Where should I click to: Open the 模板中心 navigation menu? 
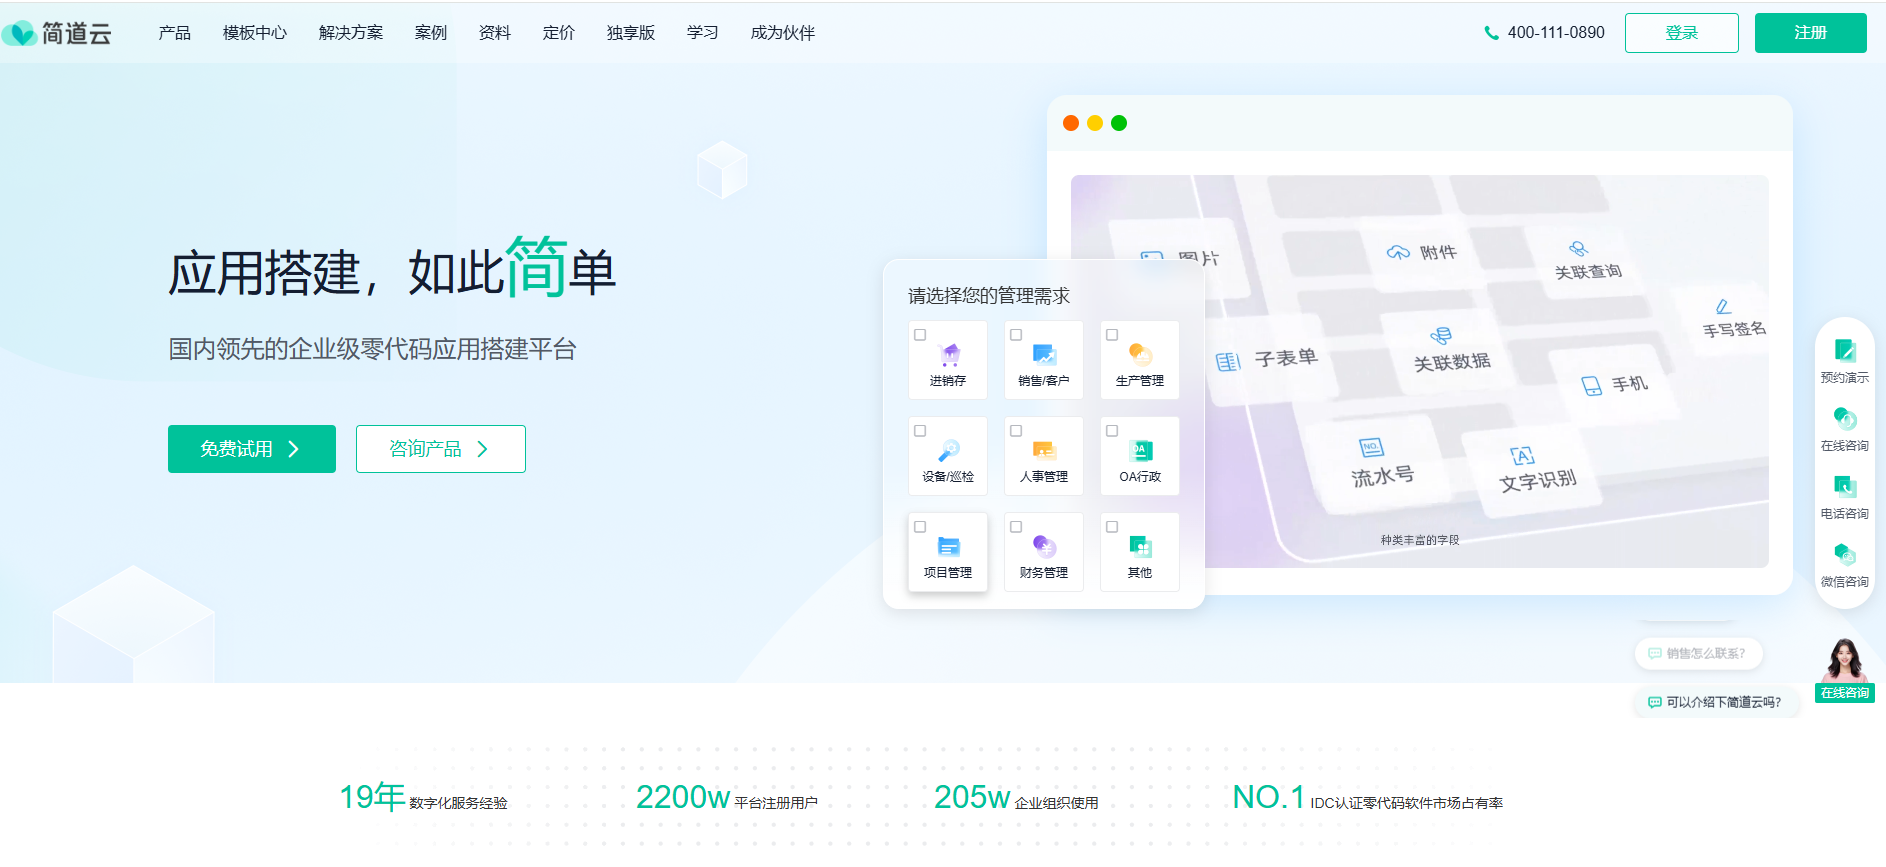(x=255, y=33)
